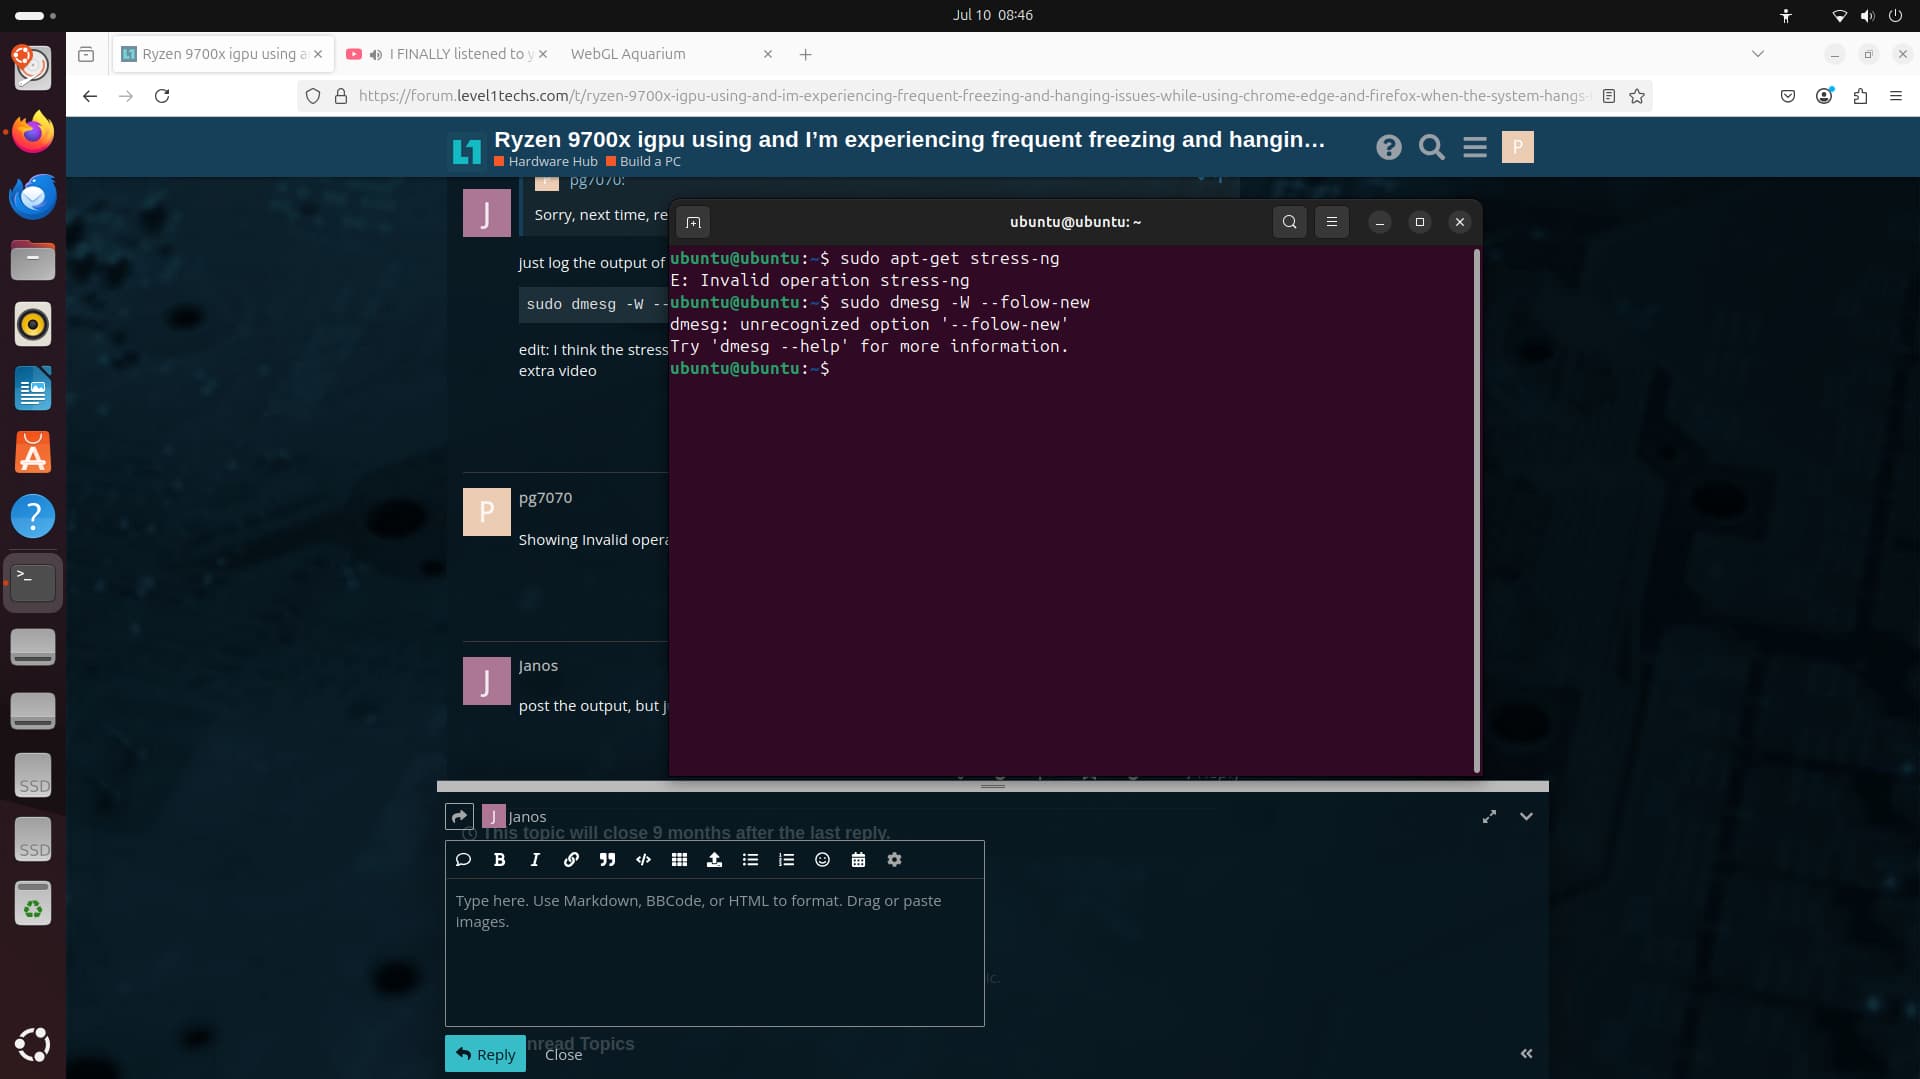1920x1079 pixels.
Task: Toggle bold formatting in reply editor
Action: pos(499,860)
